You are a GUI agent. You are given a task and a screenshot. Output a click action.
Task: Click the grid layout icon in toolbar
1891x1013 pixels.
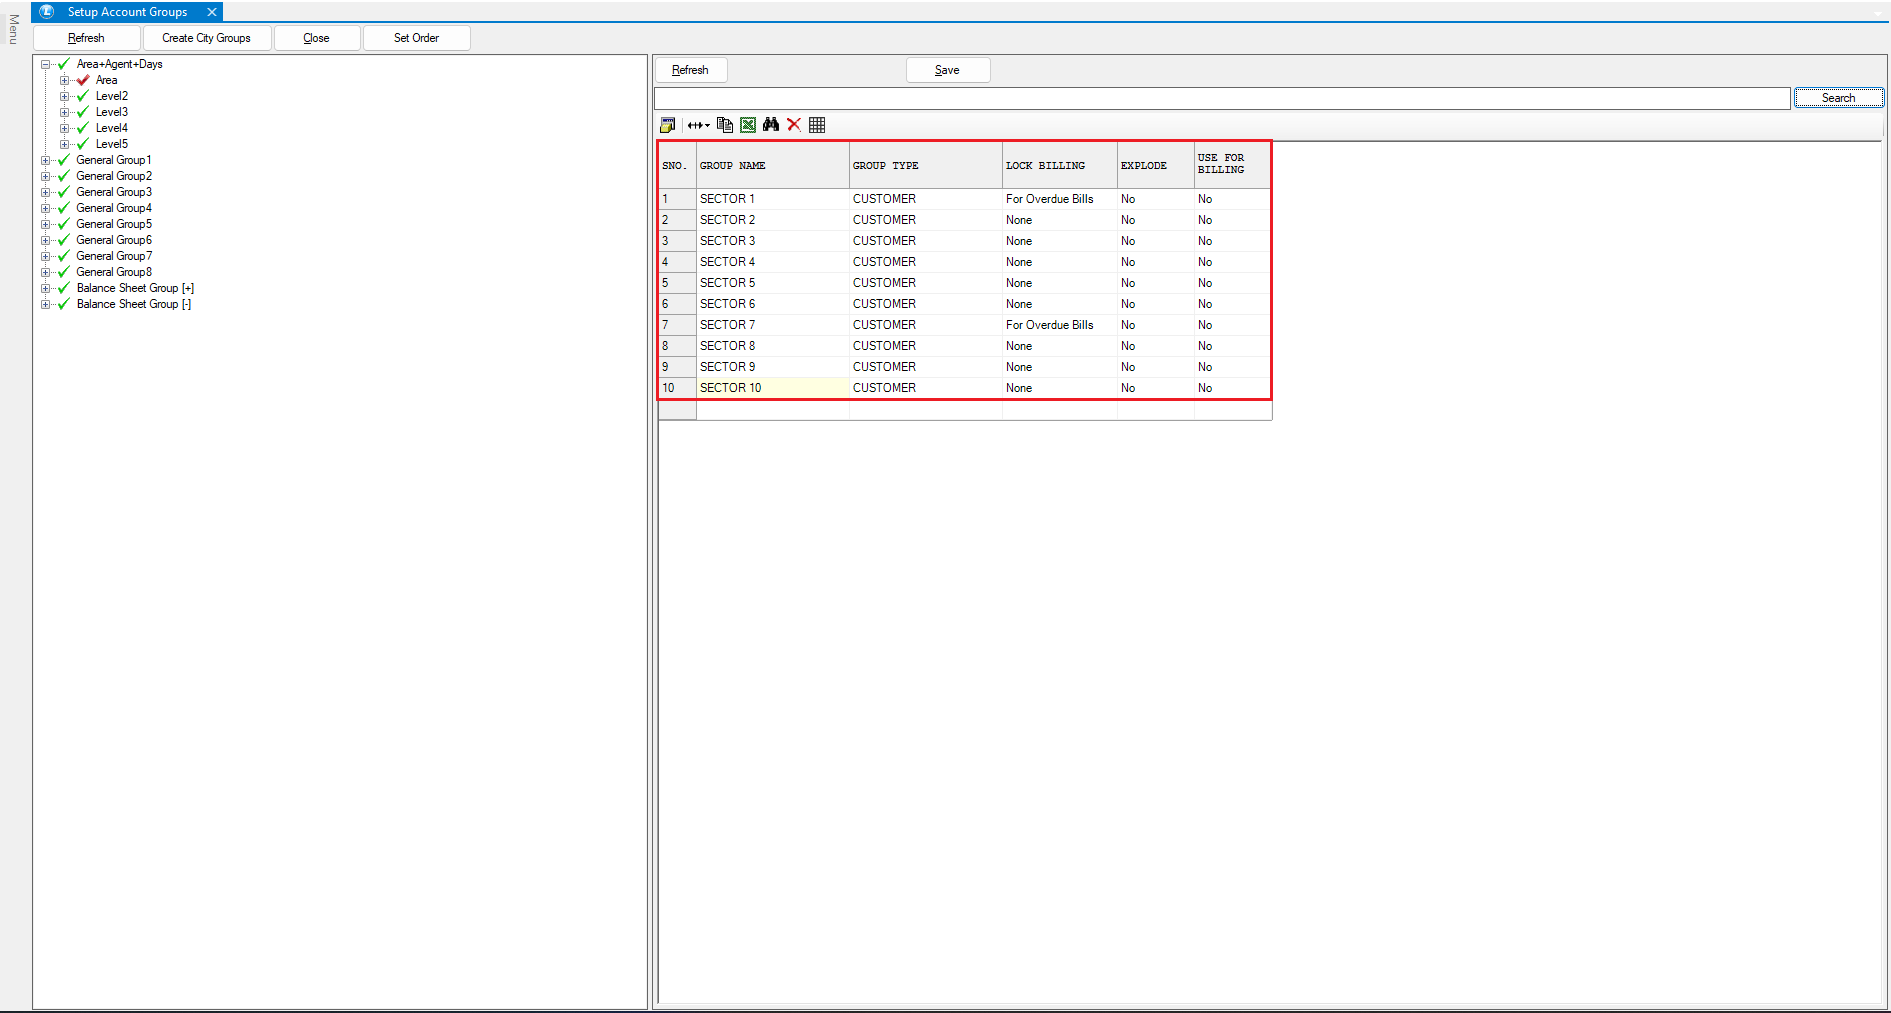click(817, 125)
